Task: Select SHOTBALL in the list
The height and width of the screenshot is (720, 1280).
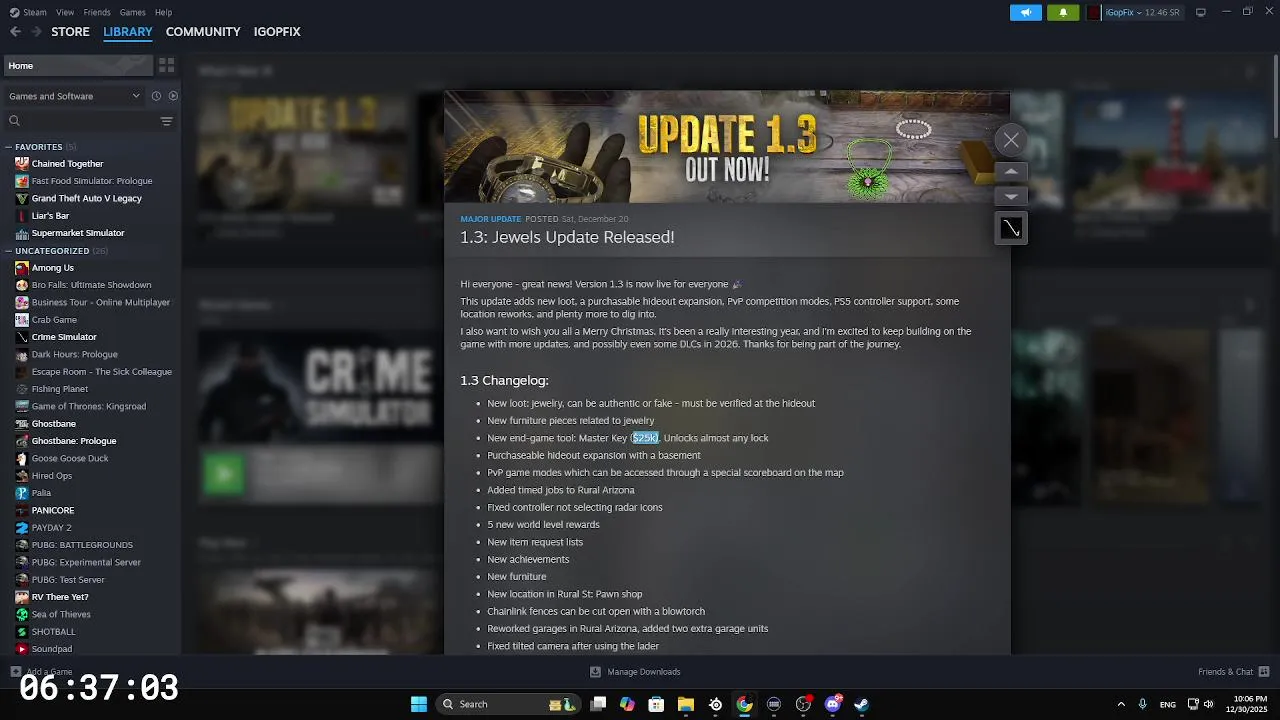Action: coord(53,632)
